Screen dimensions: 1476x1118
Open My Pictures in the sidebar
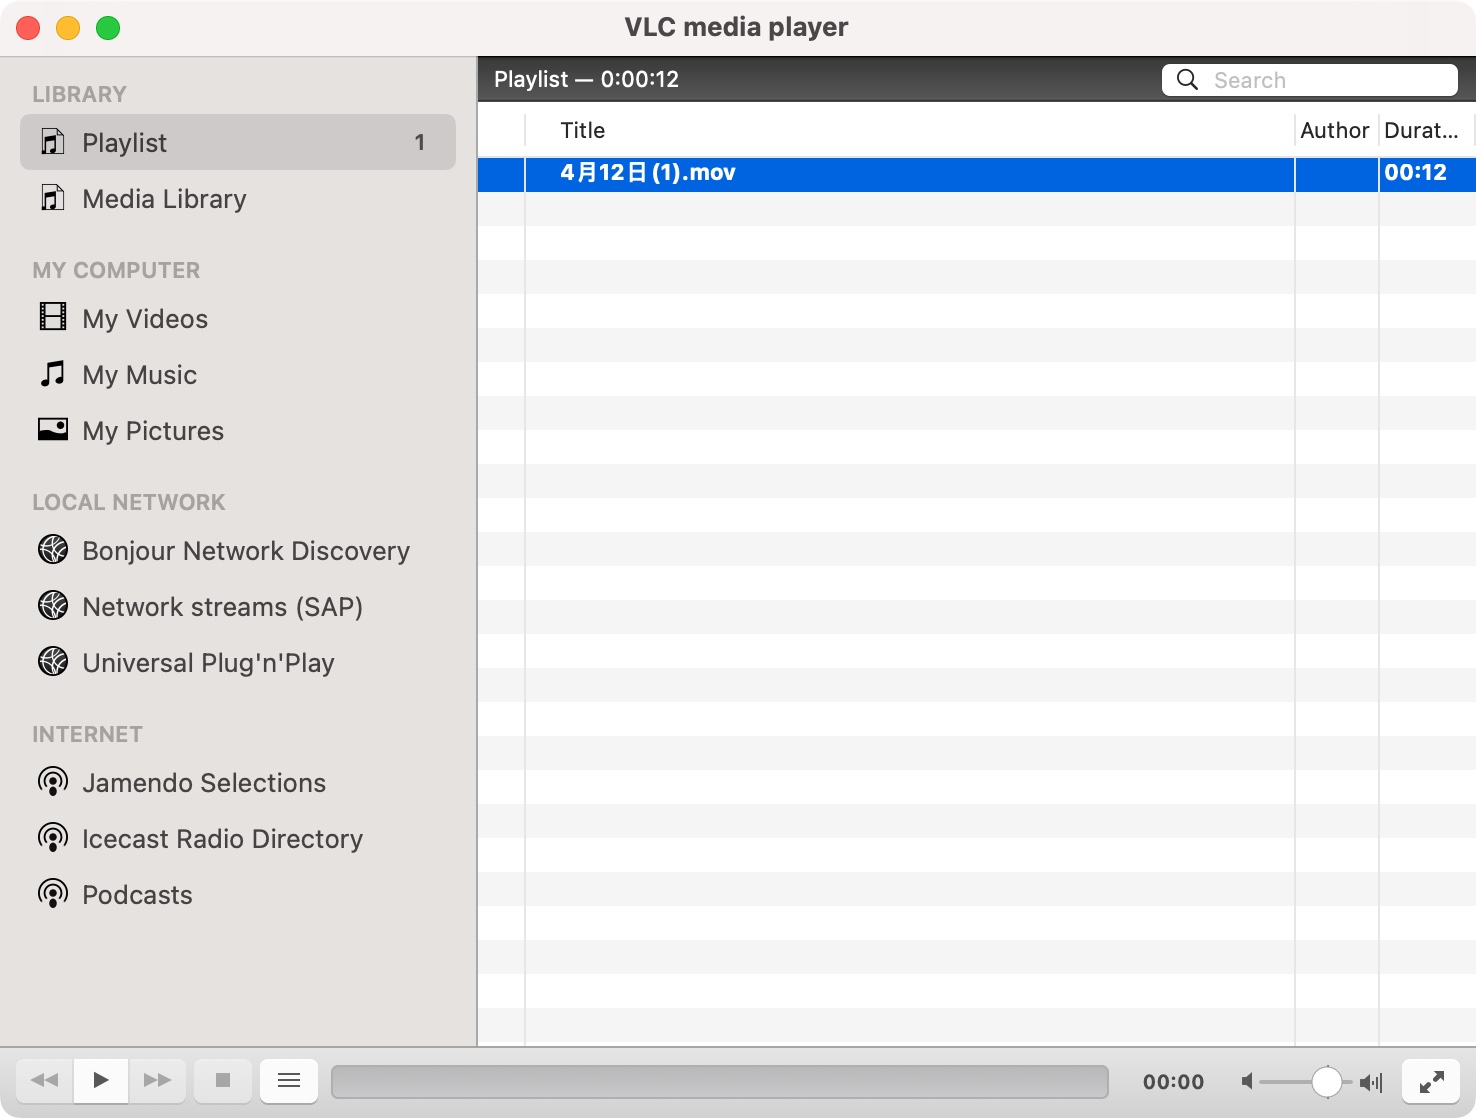(153, 431)
